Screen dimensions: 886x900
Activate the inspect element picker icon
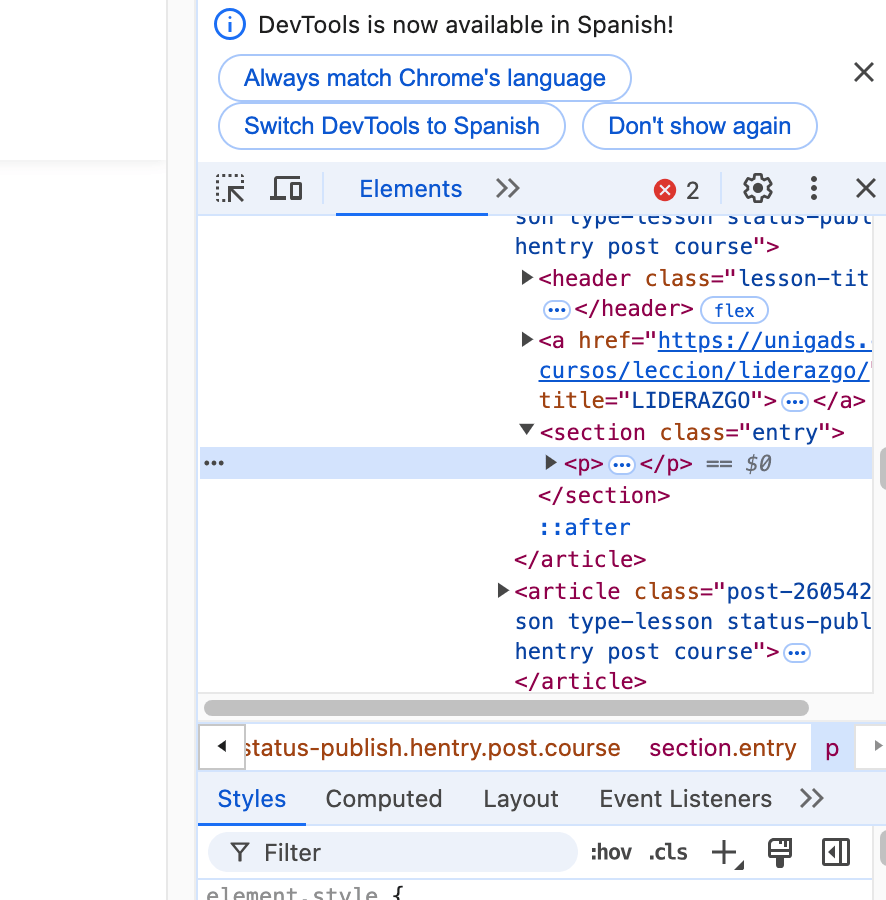(x=230, y=189)
